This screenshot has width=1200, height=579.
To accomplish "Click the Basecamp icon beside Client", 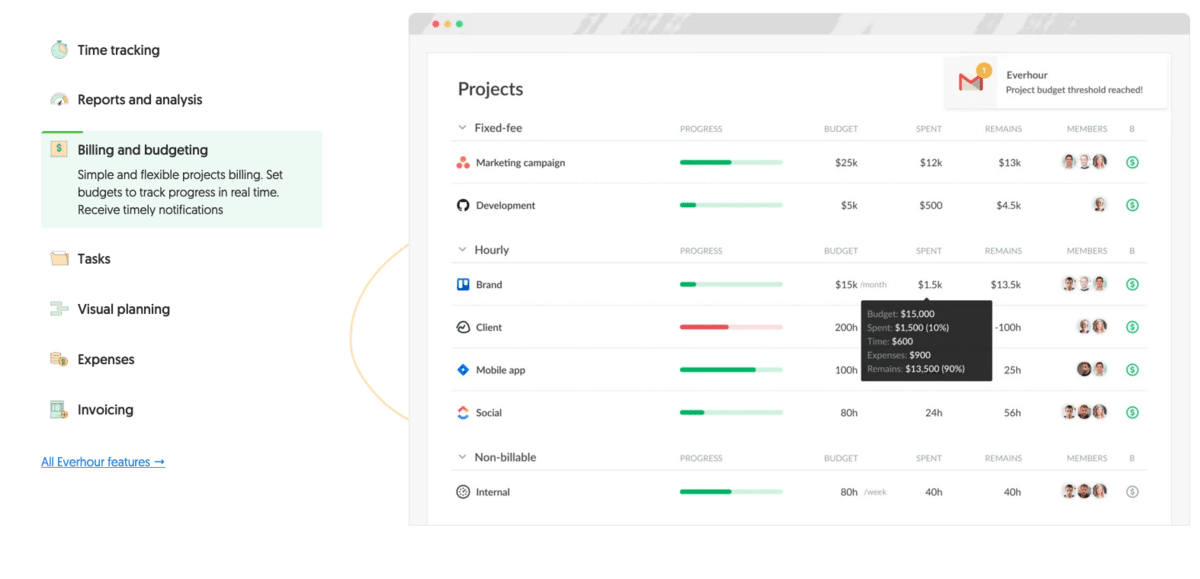I will 463,327.
